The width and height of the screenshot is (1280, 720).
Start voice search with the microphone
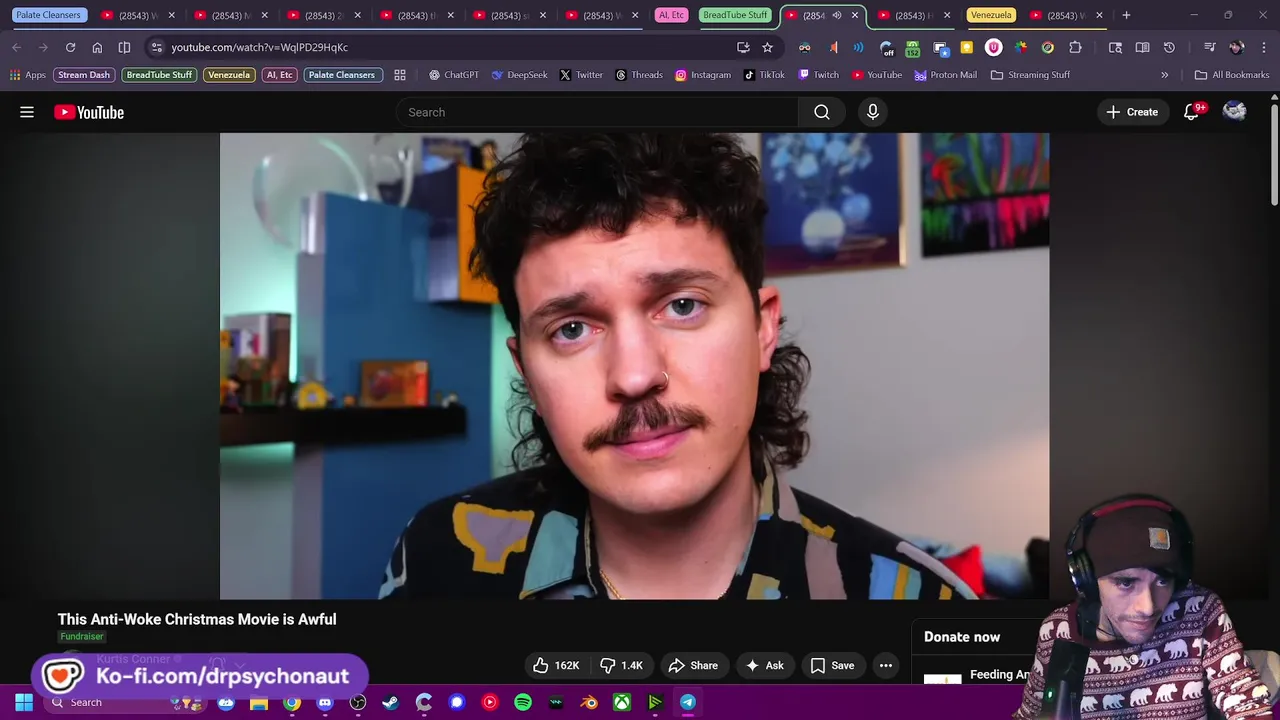coord(873,112)
